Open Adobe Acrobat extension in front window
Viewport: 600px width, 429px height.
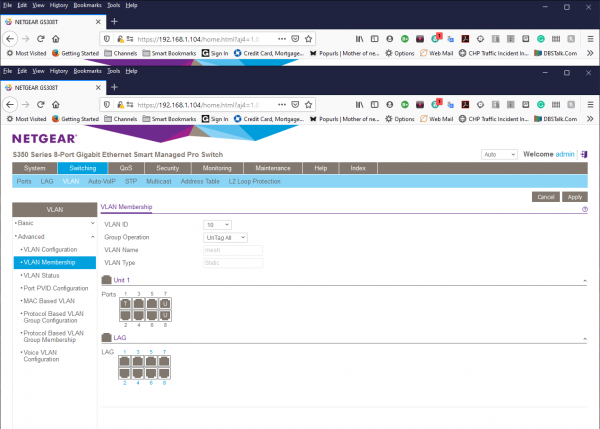pos(465,104)
